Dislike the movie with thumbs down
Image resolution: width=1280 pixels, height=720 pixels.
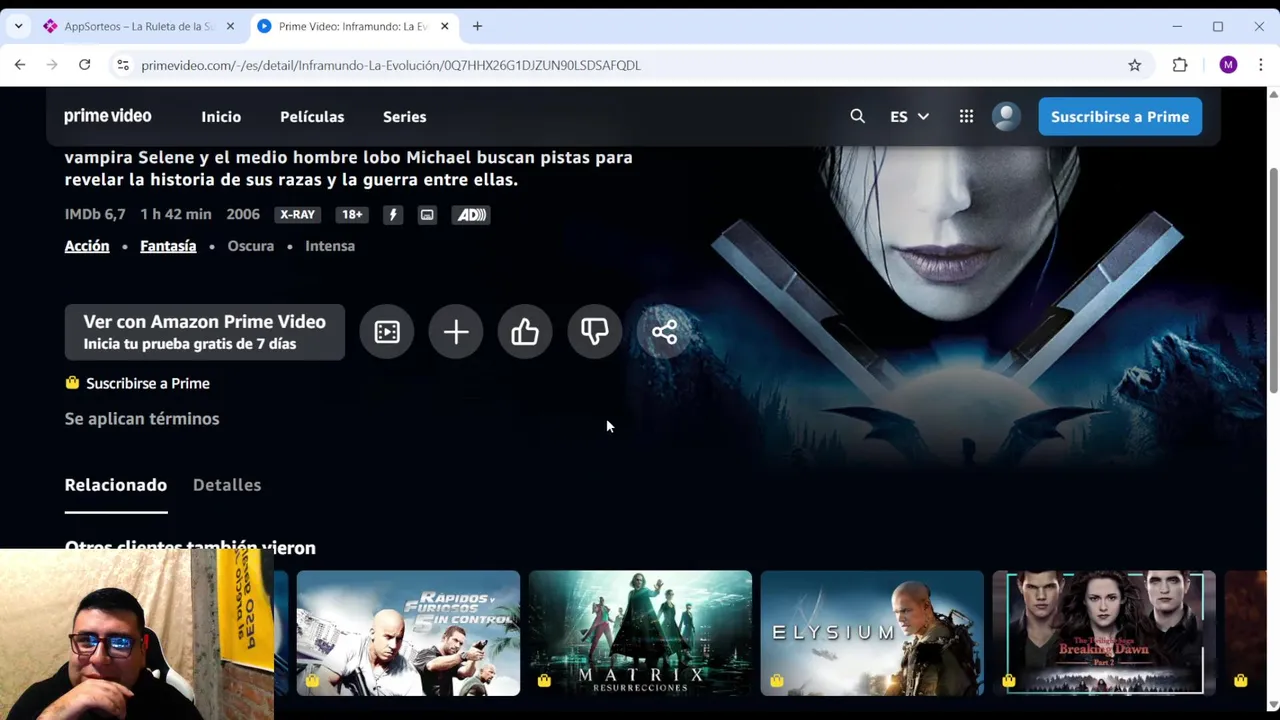pos(595,332)
